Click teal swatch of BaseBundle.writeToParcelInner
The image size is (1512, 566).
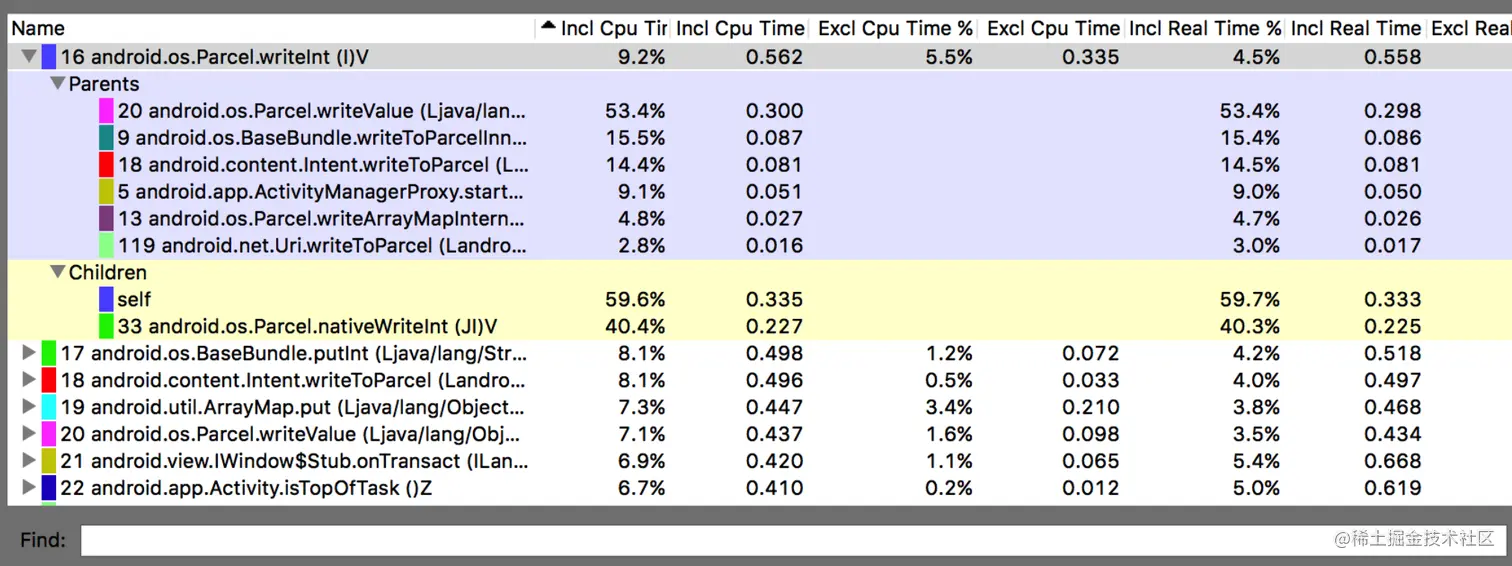click(106, 138)
